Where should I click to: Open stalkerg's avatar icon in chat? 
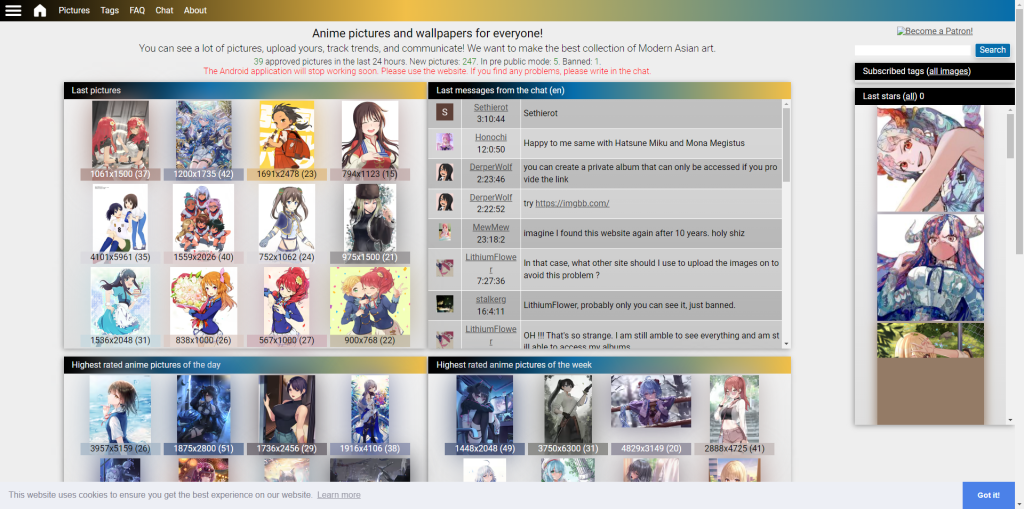point(445,304)
